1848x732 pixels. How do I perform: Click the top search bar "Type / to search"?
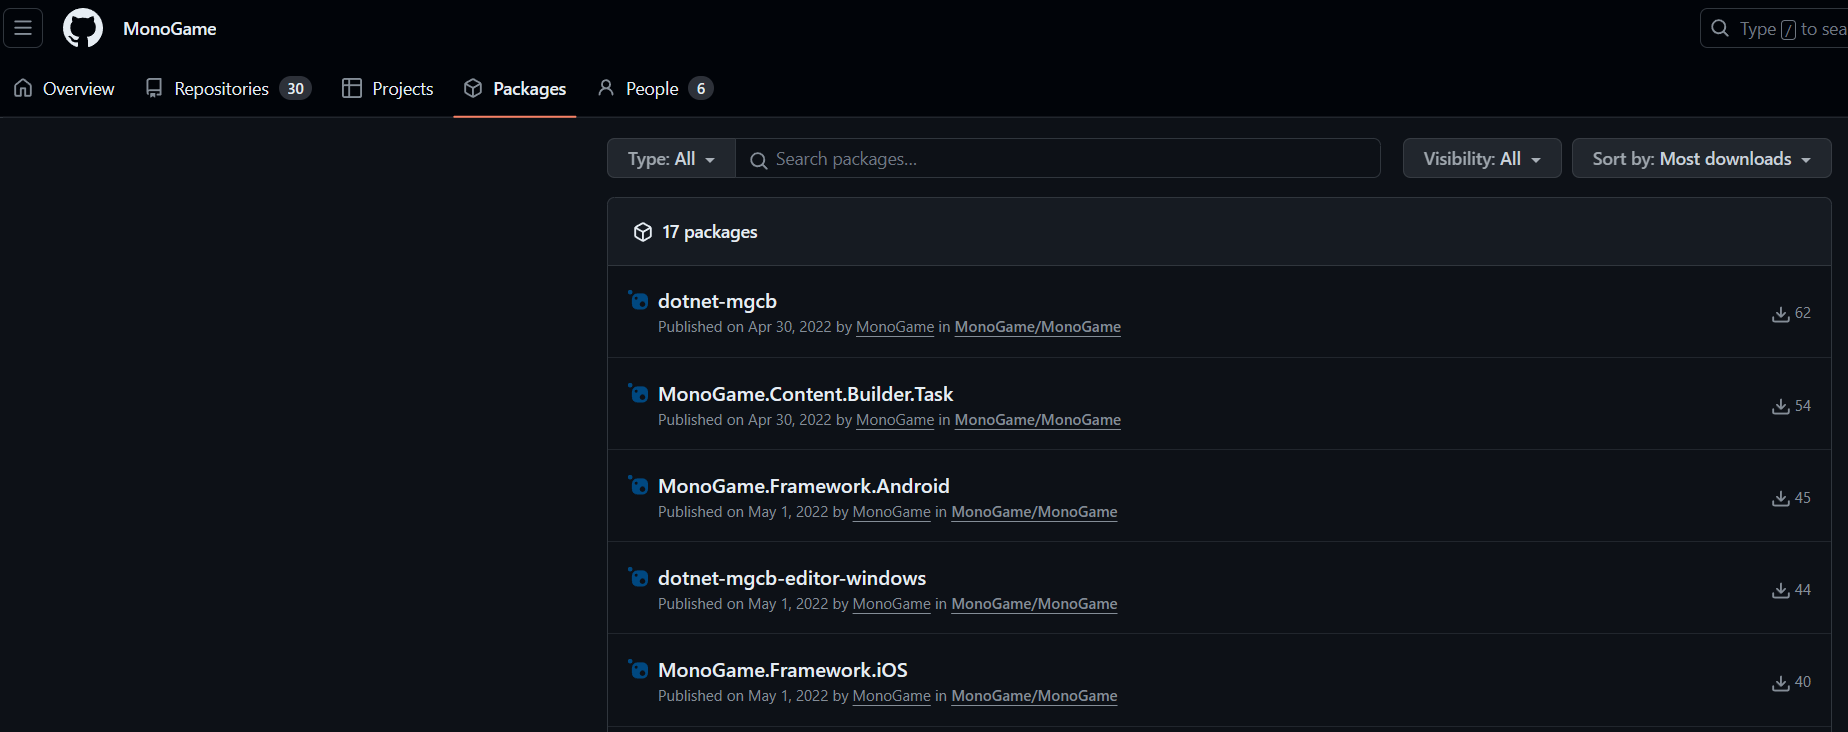point(1774,29)
